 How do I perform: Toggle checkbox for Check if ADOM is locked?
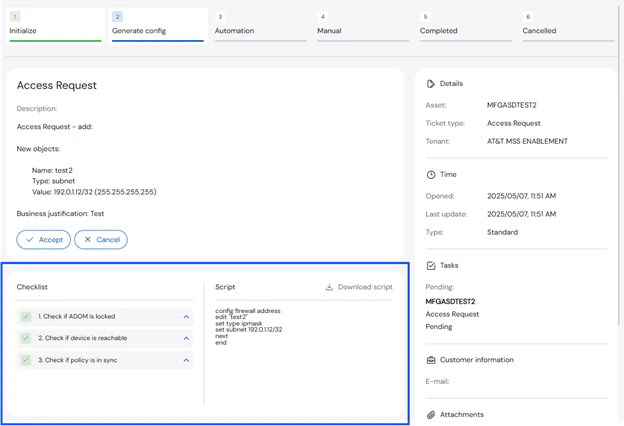pyautogui.click(x=26, y=317)
